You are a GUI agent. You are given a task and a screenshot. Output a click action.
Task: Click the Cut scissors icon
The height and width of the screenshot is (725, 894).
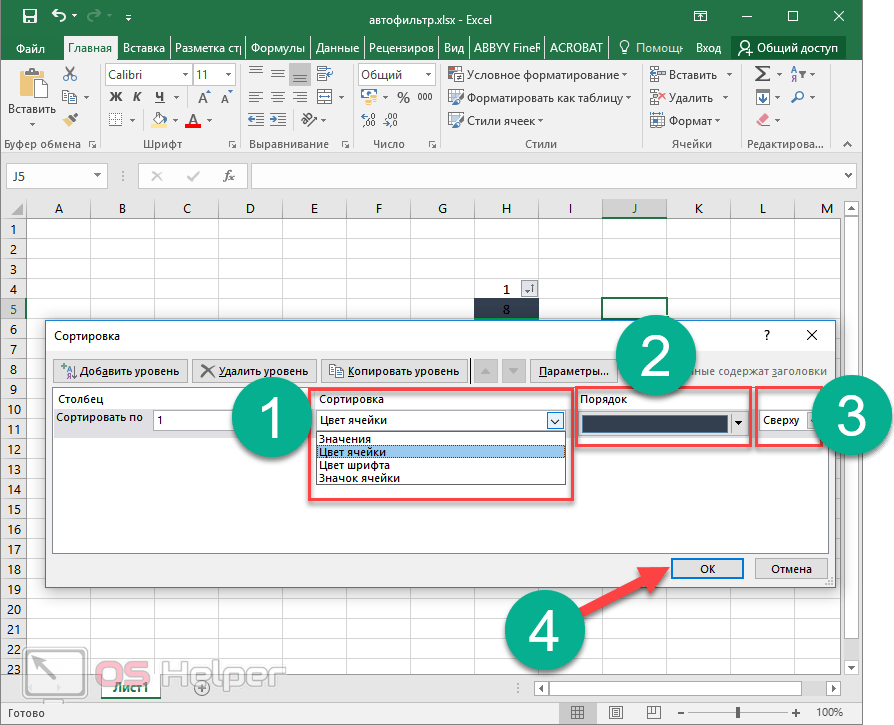[x=70, y=74]
